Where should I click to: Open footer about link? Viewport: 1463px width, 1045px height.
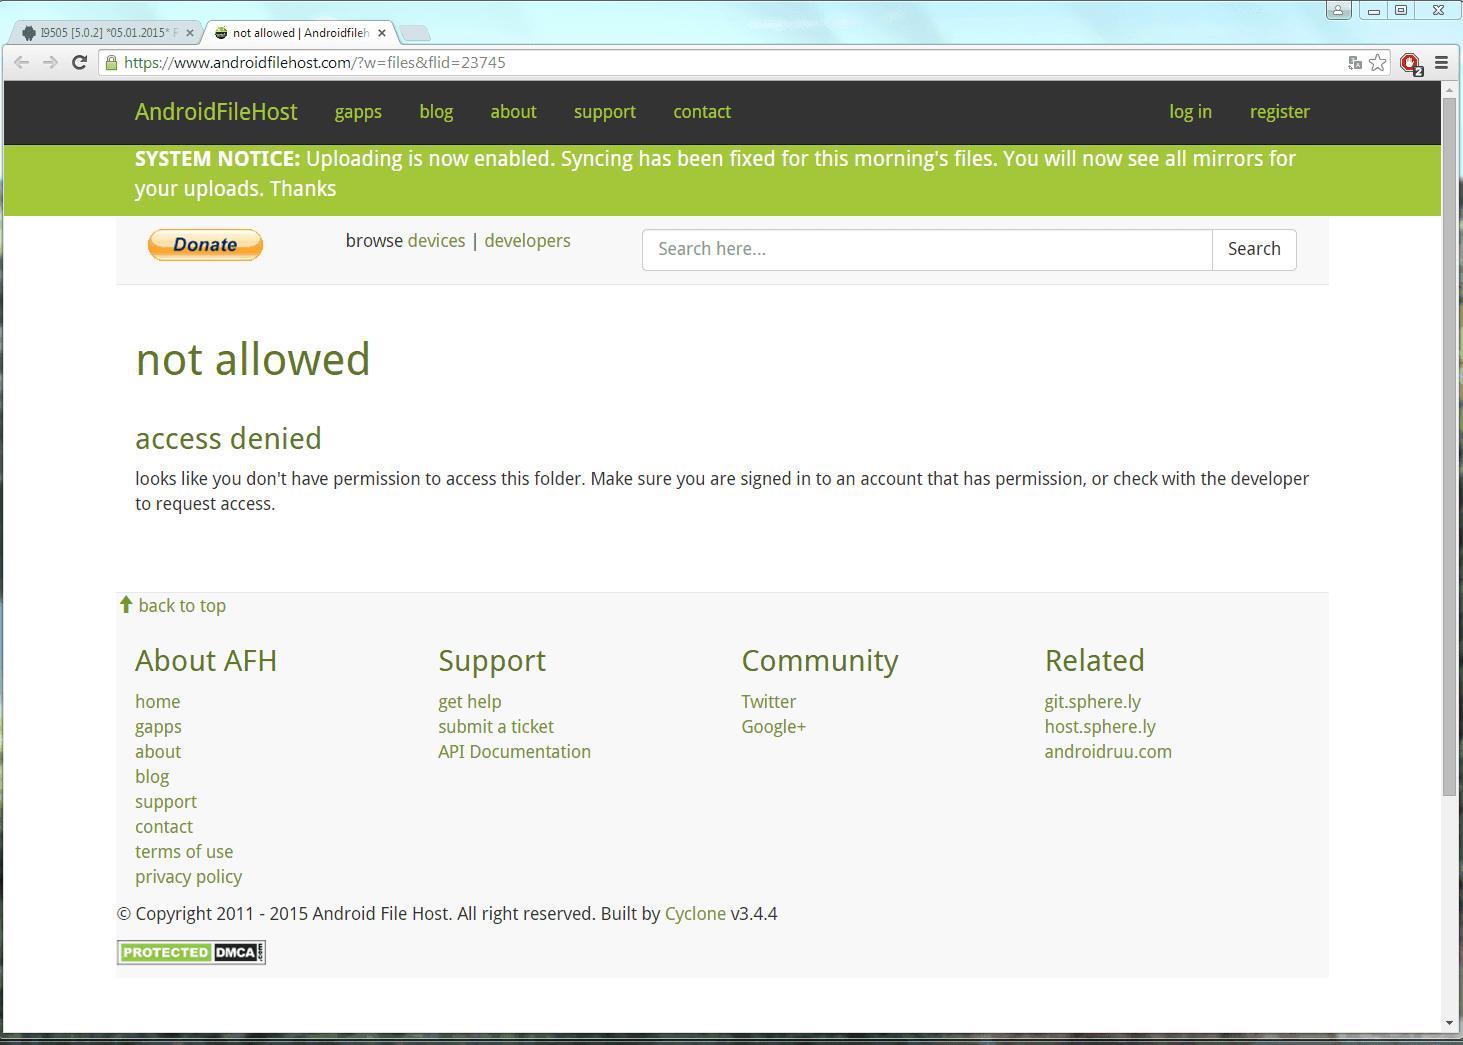click(158, 752)
